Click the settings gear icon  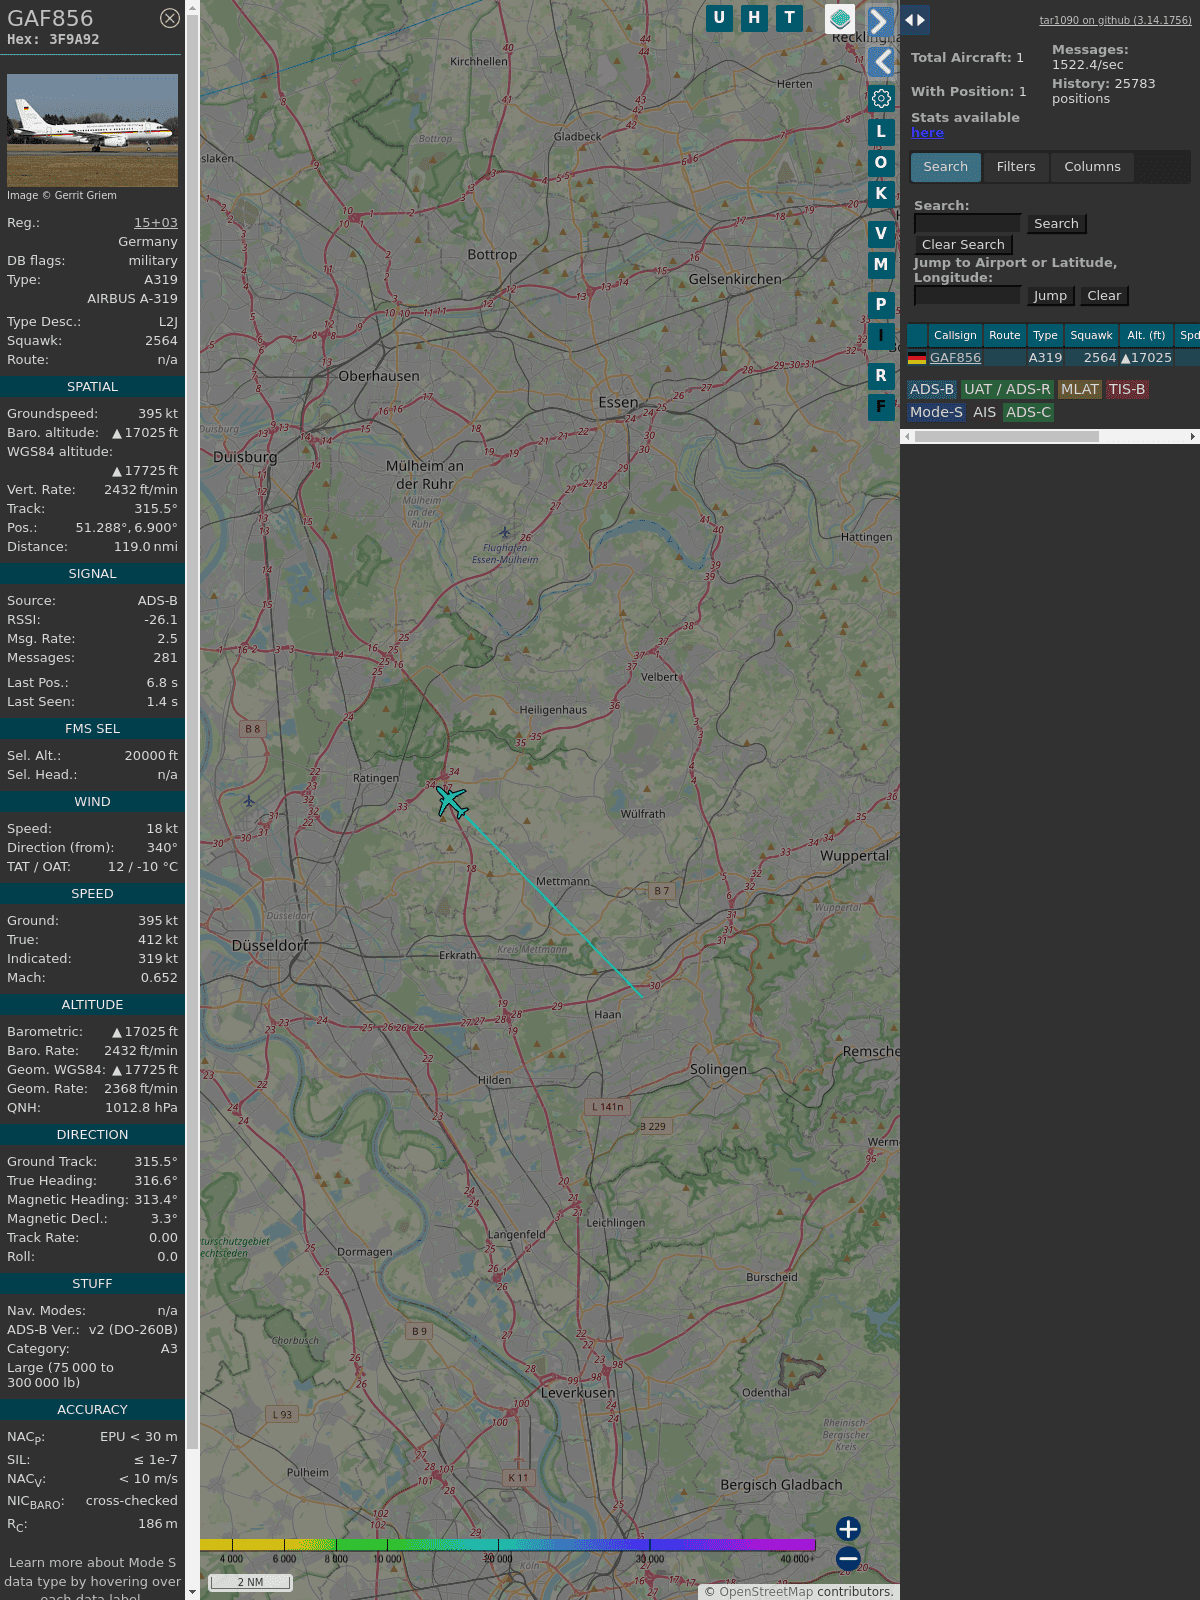881,98
